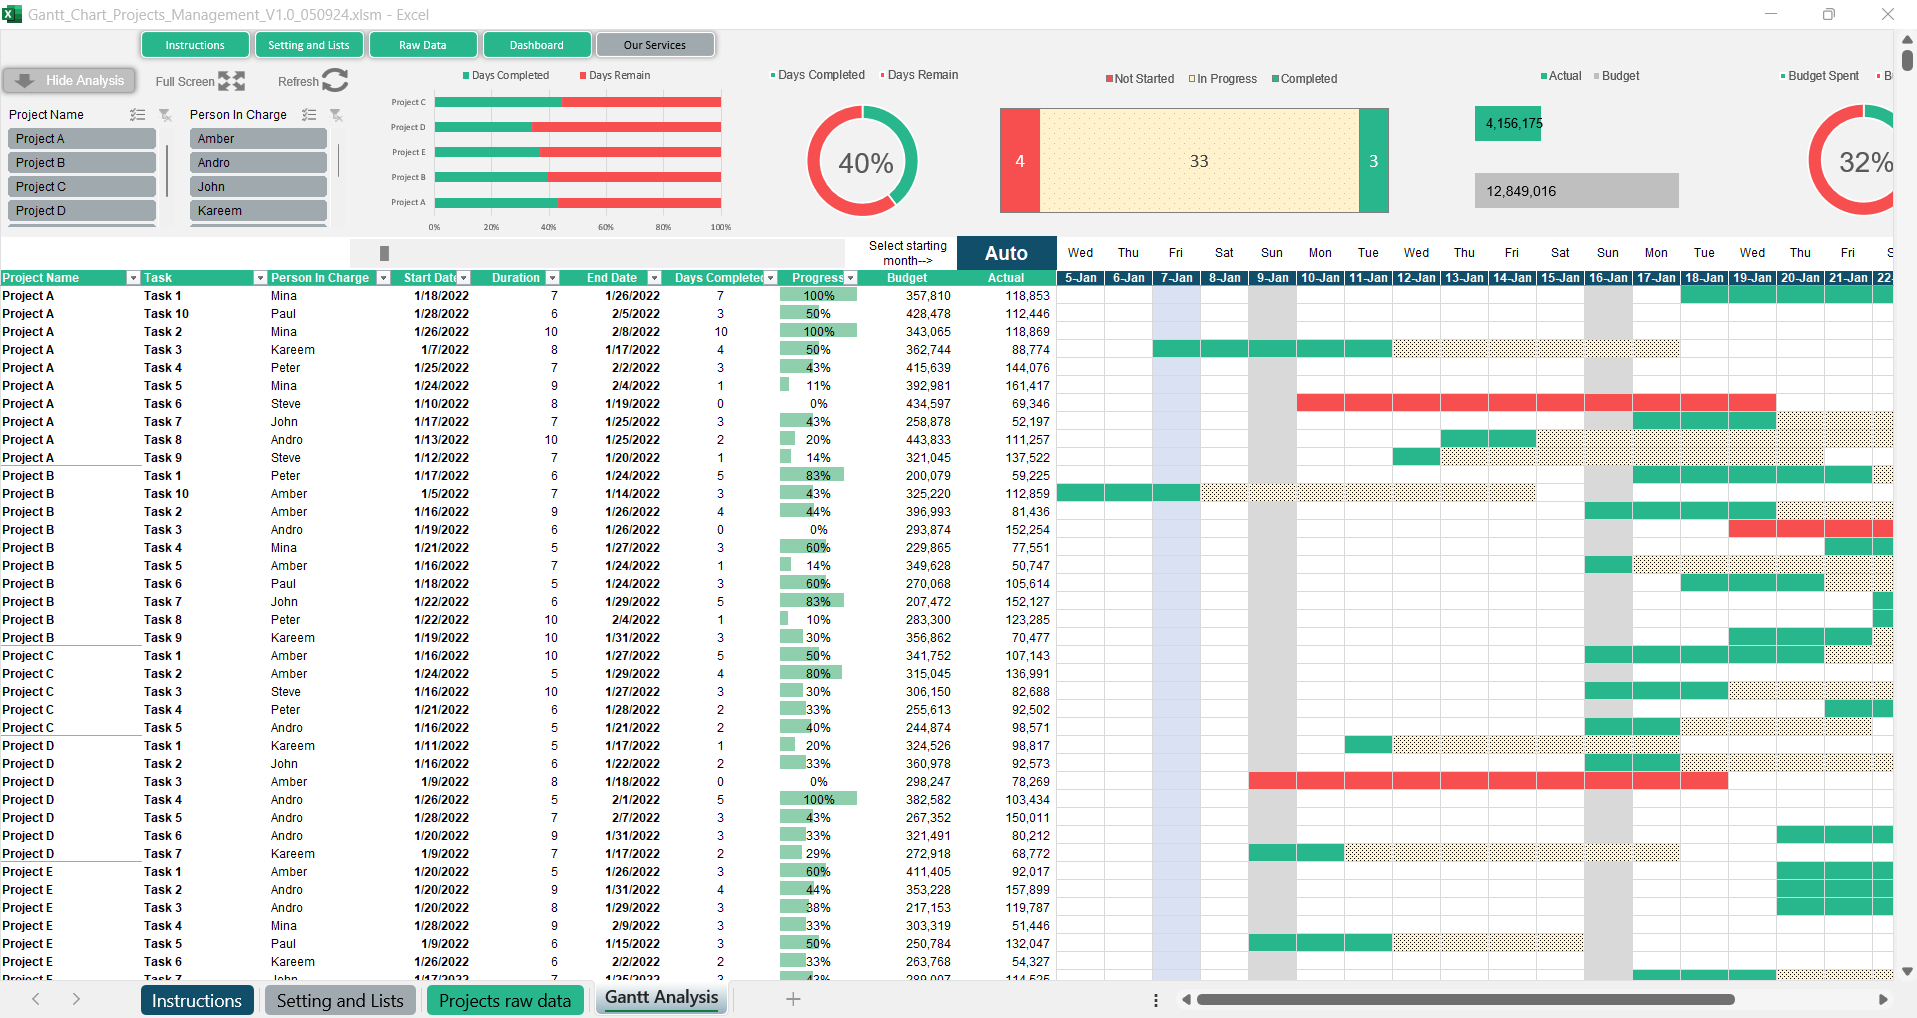Click the Auto month selector cell
1917x1018 pixels.
click(x=1006, y=253)
